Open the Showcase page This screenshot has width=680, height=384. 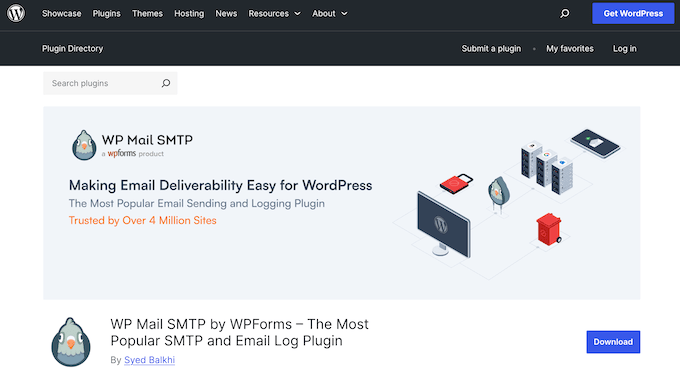pos(62,13)
